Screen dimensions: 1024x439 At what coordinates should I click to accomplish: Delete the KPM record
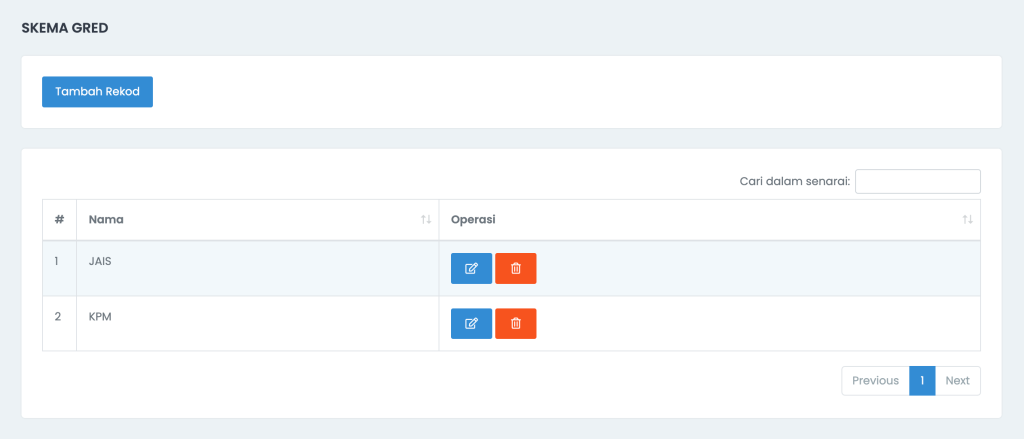515,323
